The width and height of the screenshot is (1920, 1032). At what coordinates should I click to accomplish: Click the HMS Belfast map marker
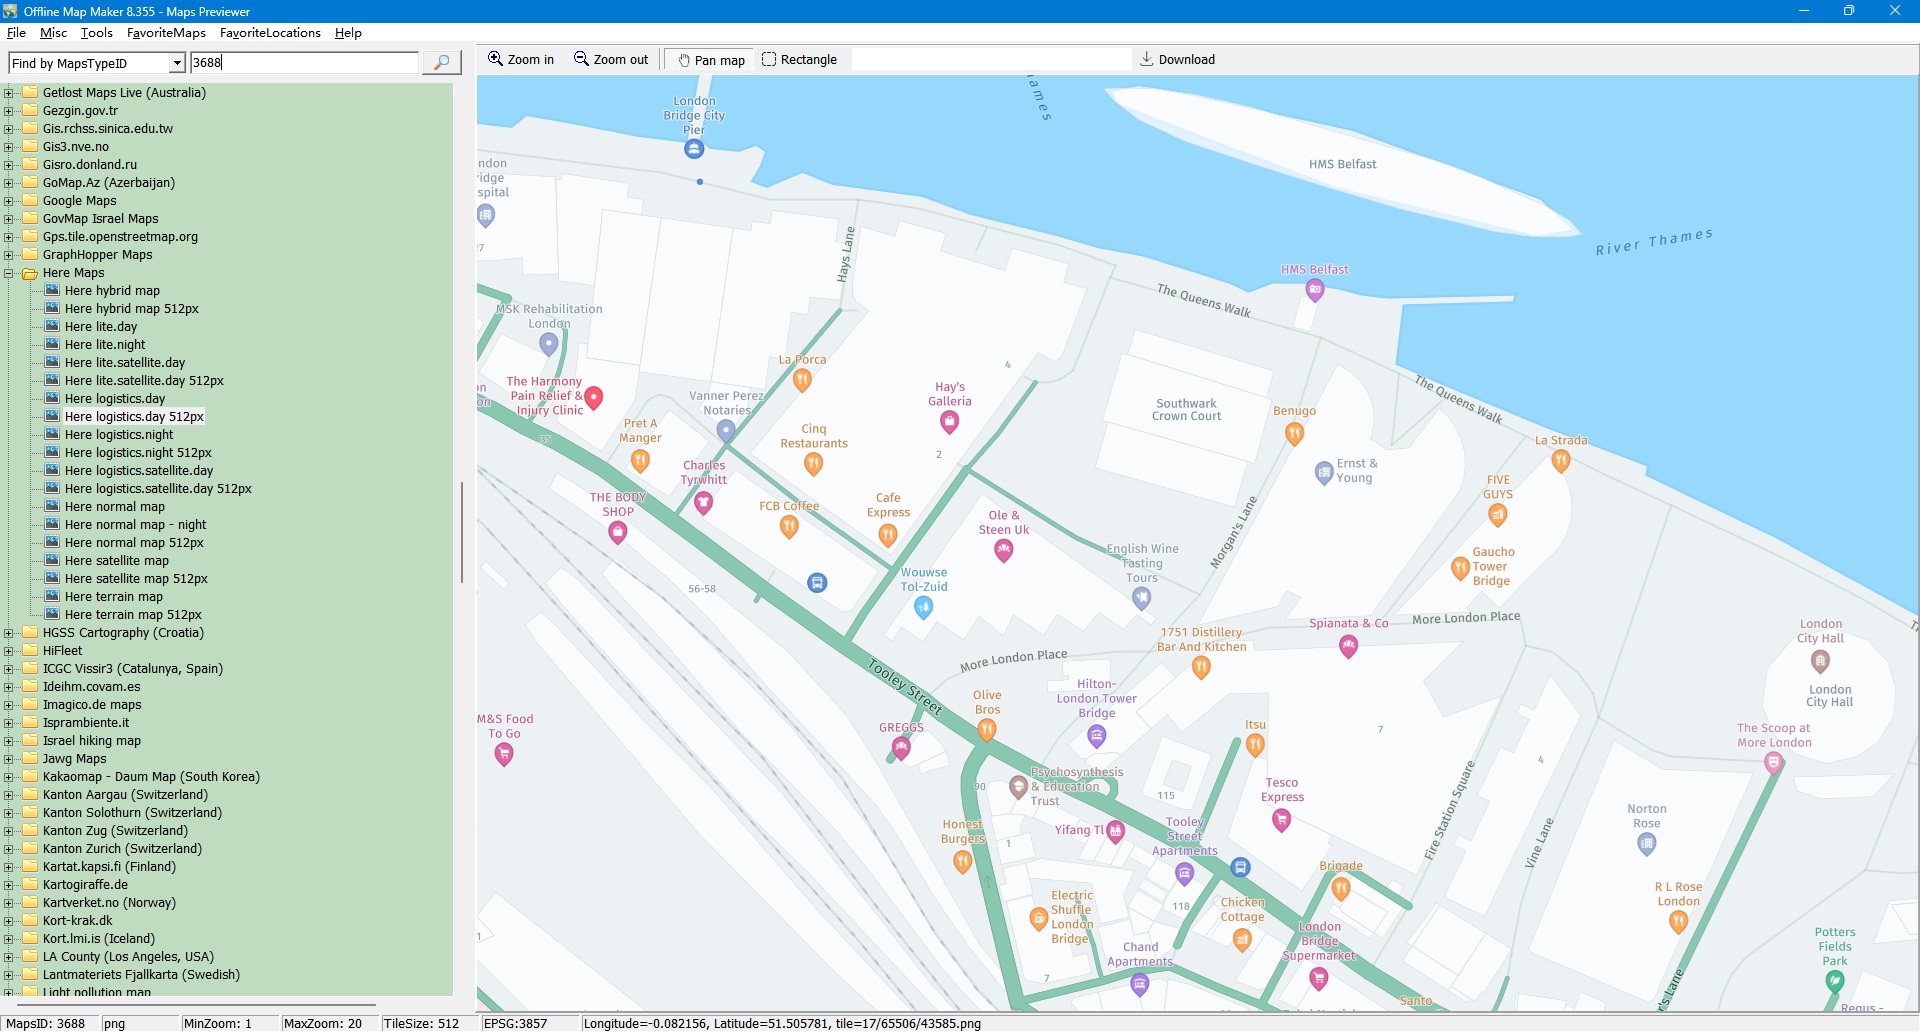coord(1315,290)
